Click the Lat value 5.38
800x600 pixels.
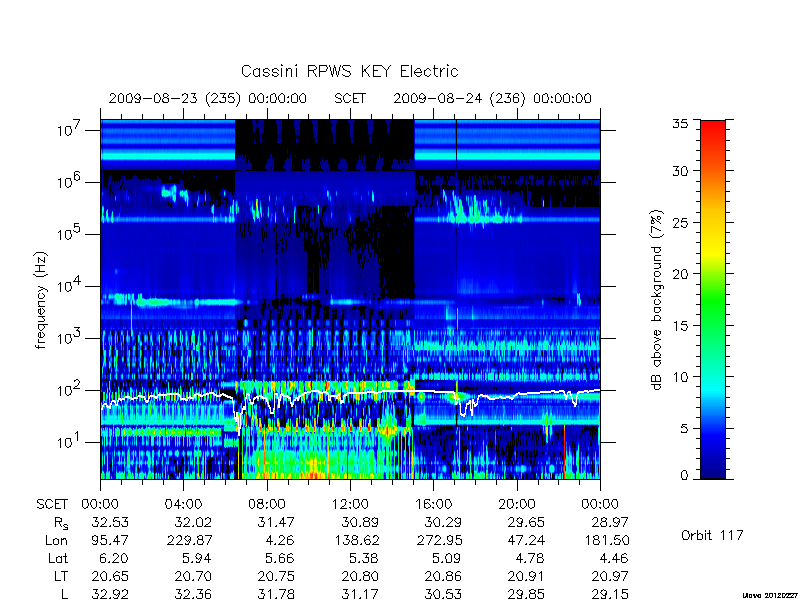pos(364,559)
